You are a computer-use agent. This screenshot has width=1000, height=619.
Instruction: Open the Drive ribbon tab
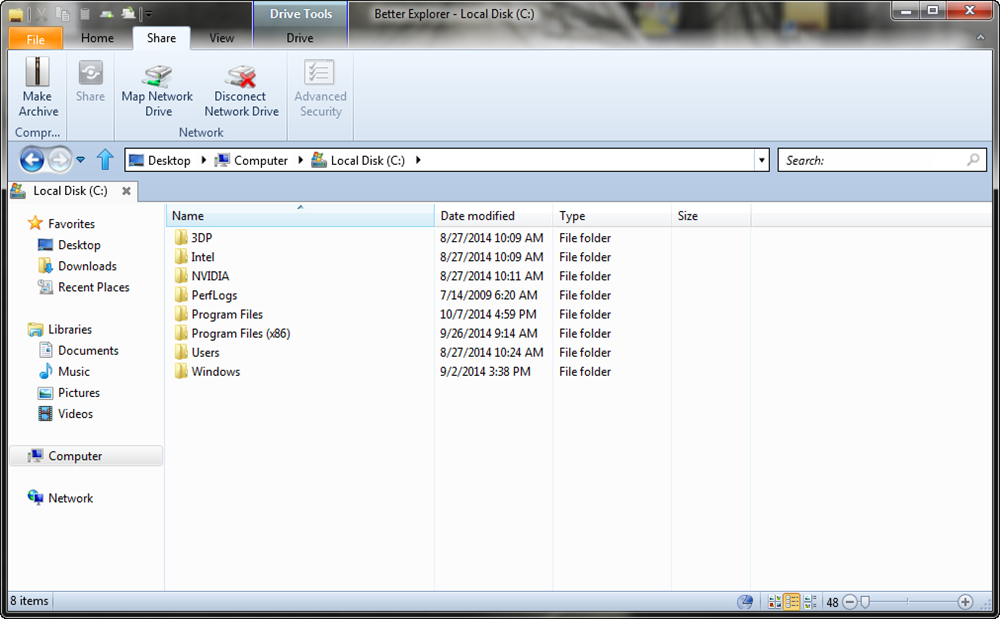coord(300,38)
